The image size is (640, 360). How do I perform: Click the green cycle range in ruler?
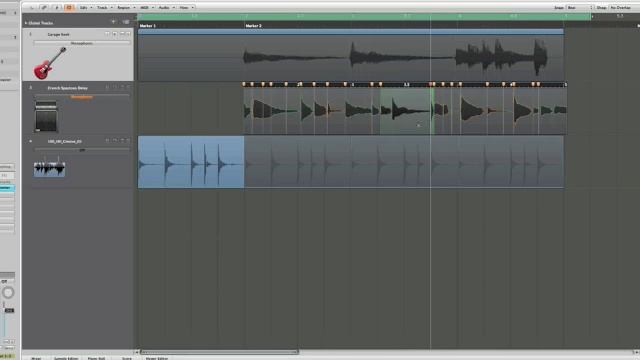(x=364, y=16)
